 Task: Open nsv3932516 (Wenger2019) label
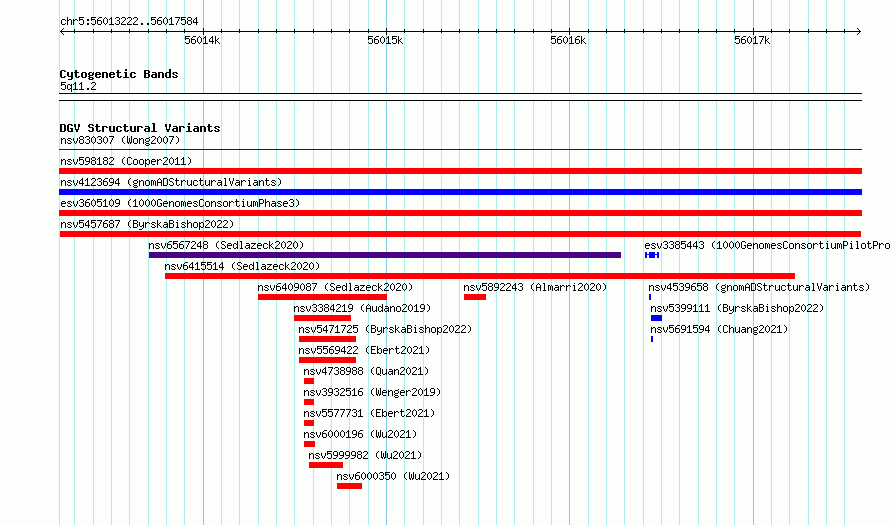[x=372, y=392]
